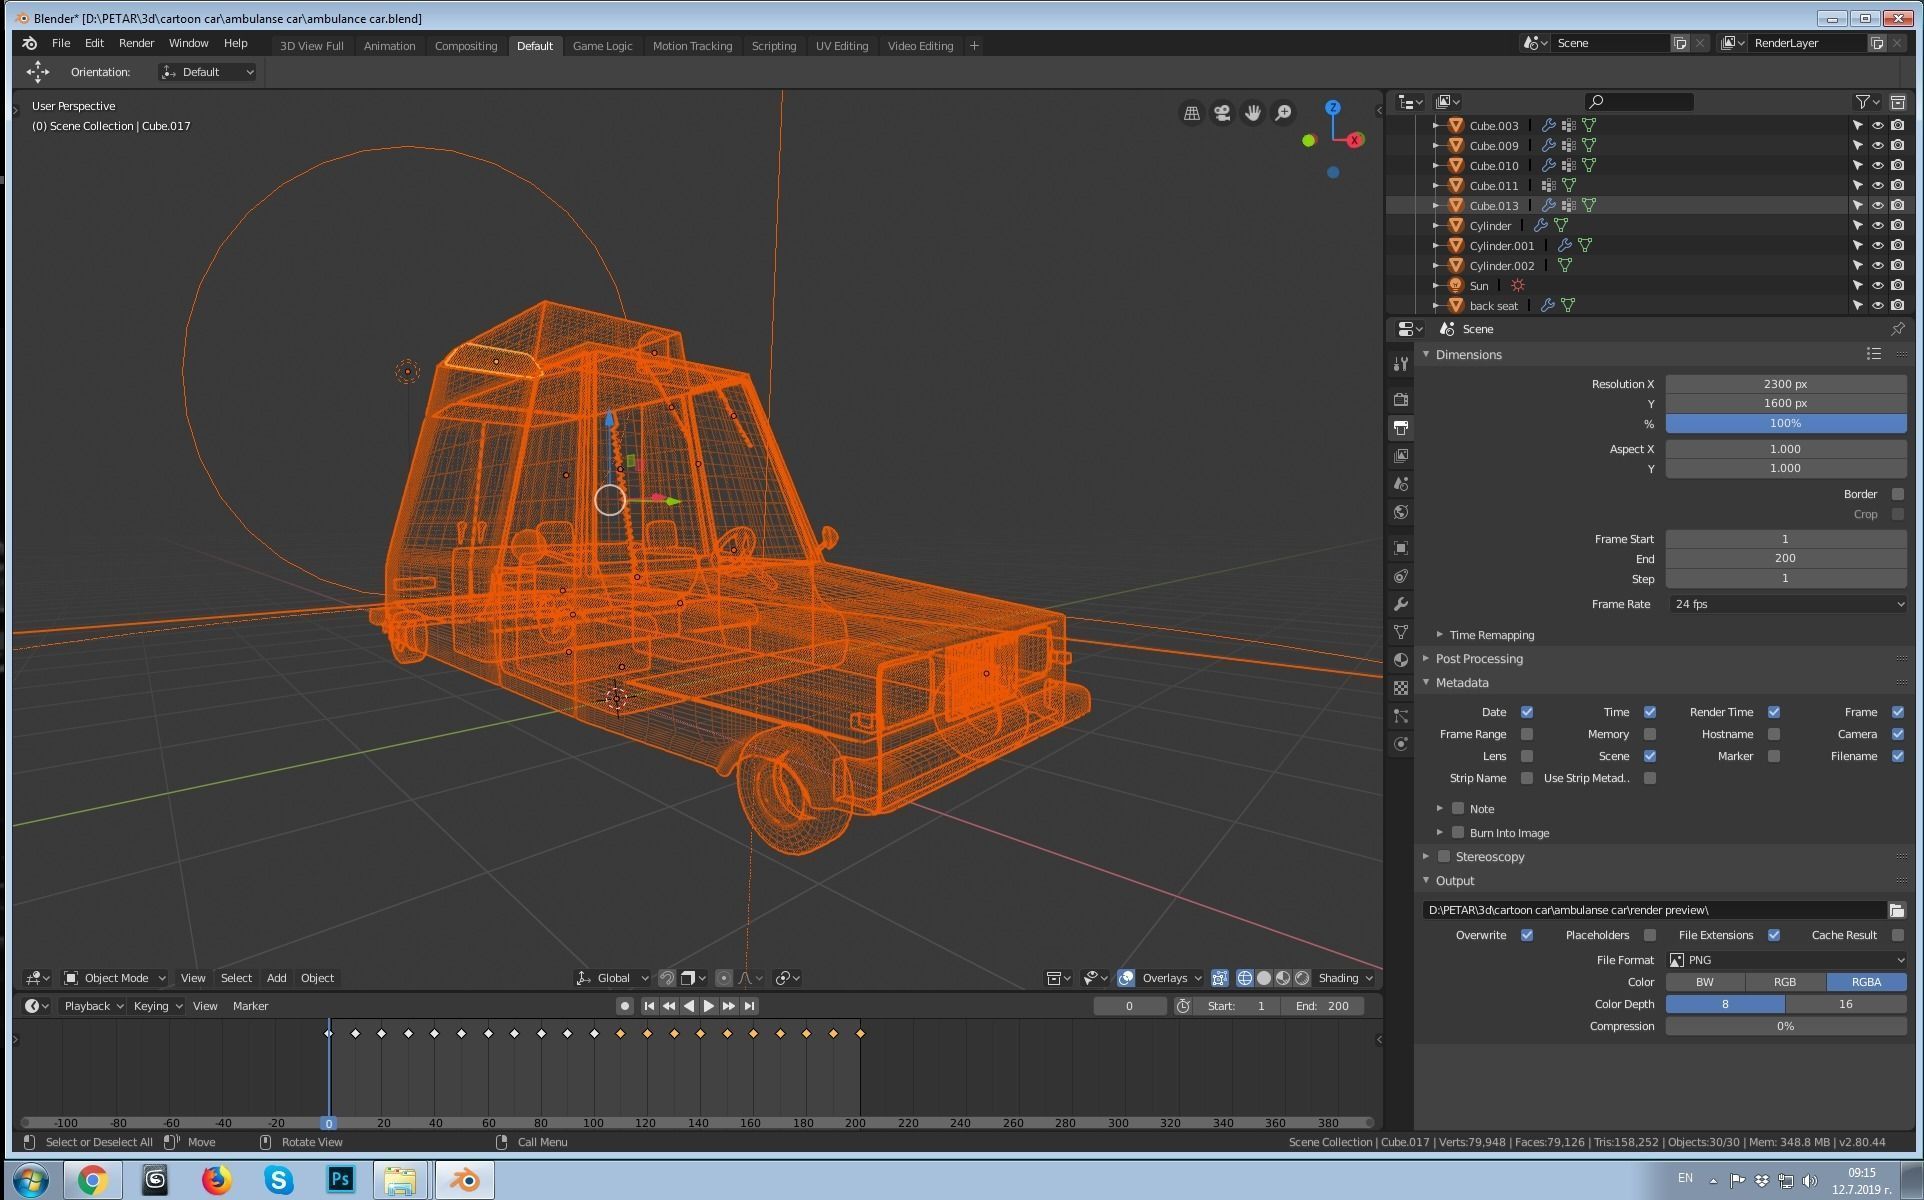Select LookDev shading mode

[1283, 978]
